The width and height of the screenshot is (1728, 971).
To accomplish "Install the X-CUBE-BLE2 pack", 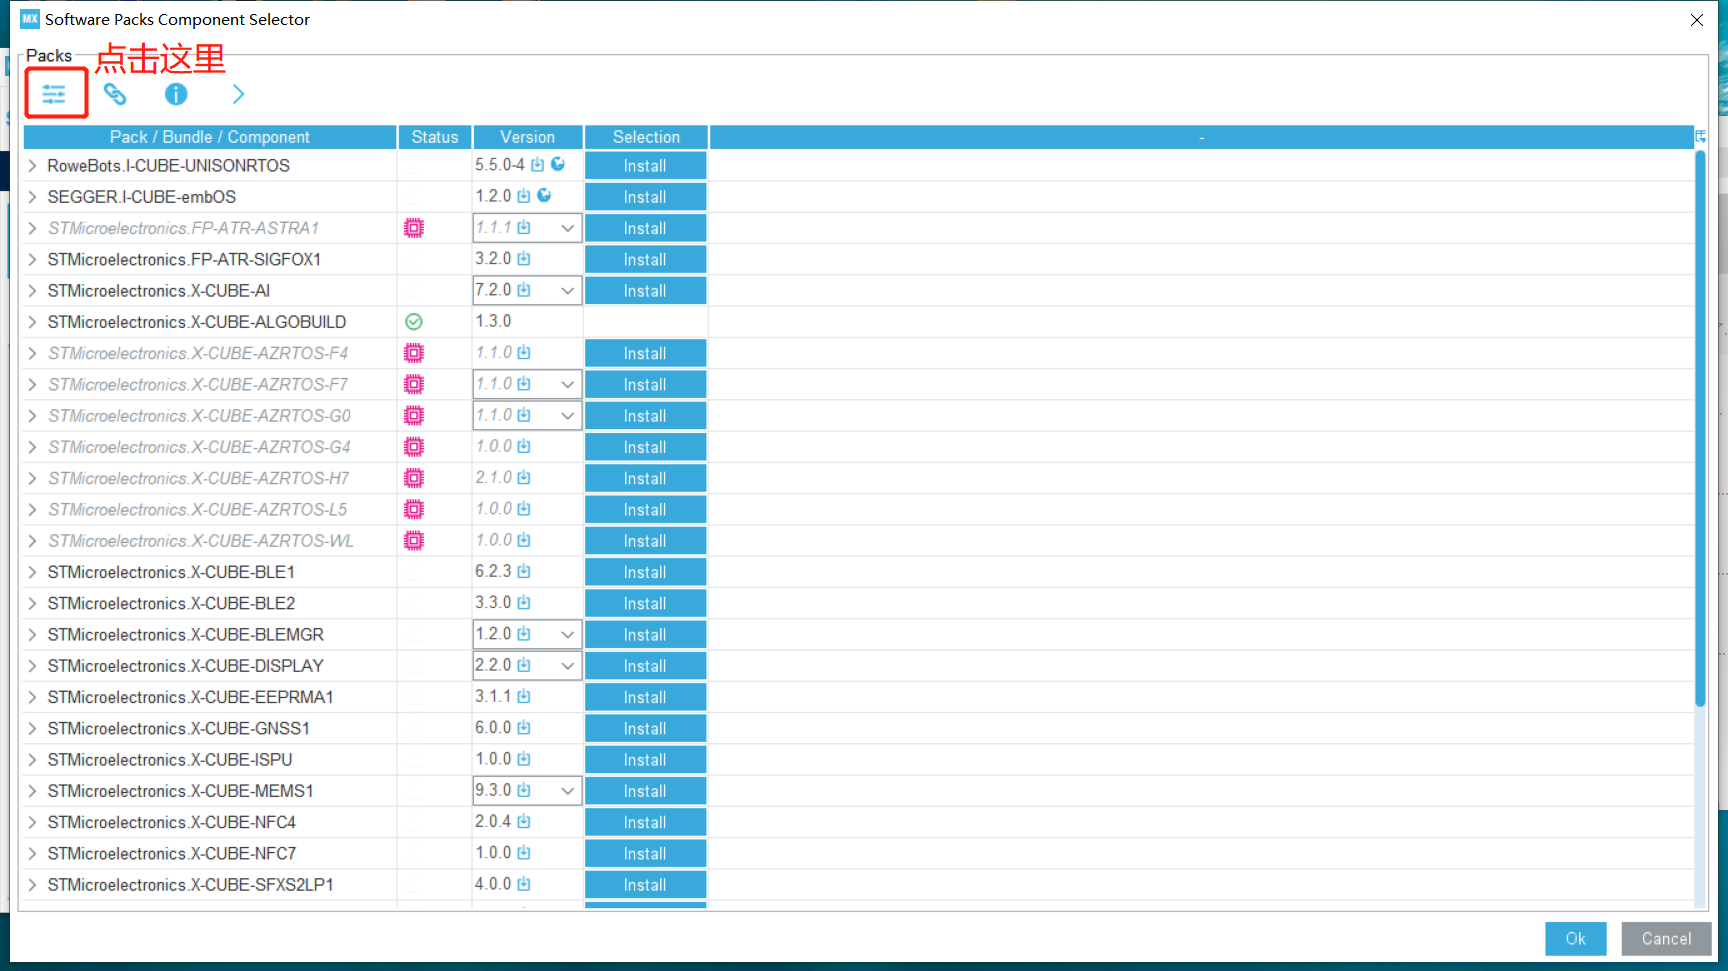I will 645,603.
